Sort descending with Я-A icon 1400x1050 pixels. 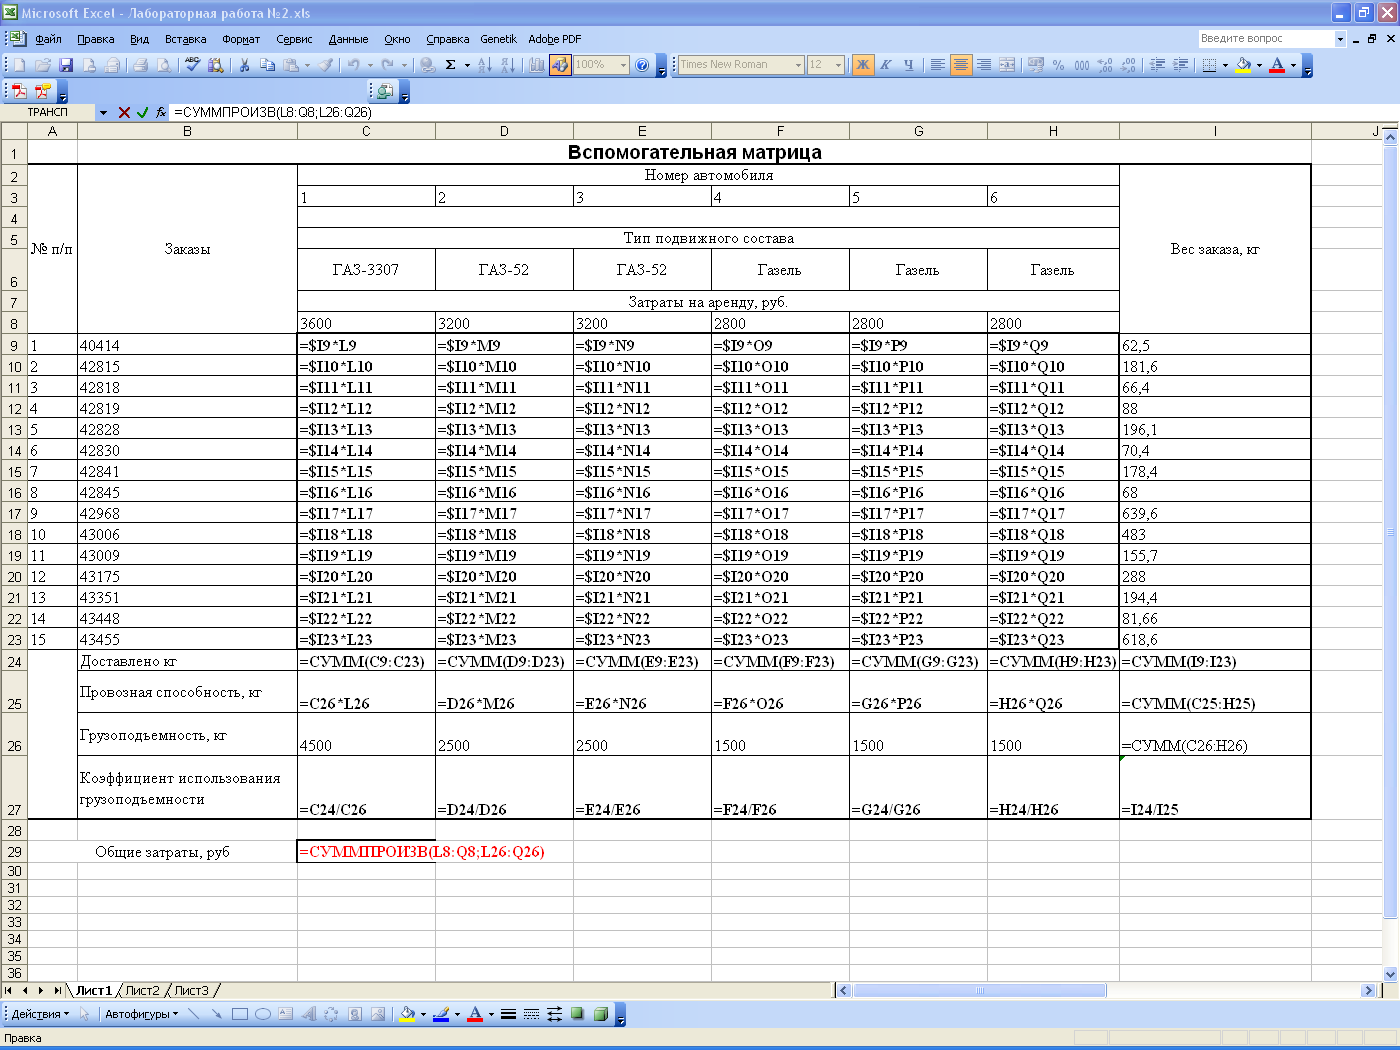click(508, 65)
